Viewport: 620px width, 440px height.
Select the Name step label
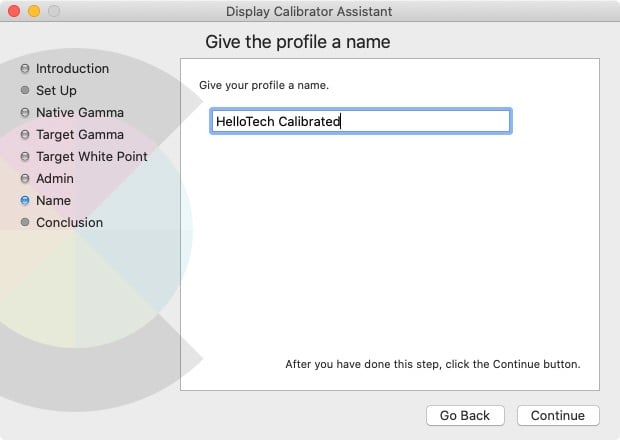click(x=53, y=201)
